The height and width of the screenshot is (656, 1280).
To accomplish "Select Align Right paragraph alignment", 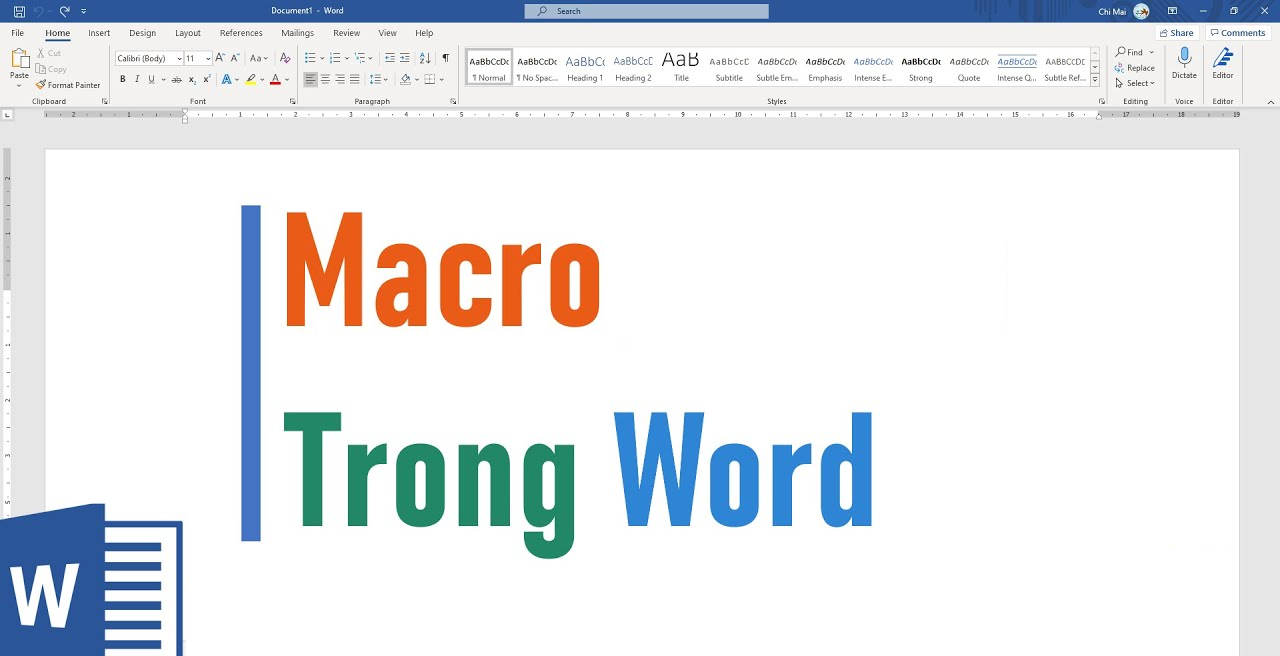I will [340, 79].
